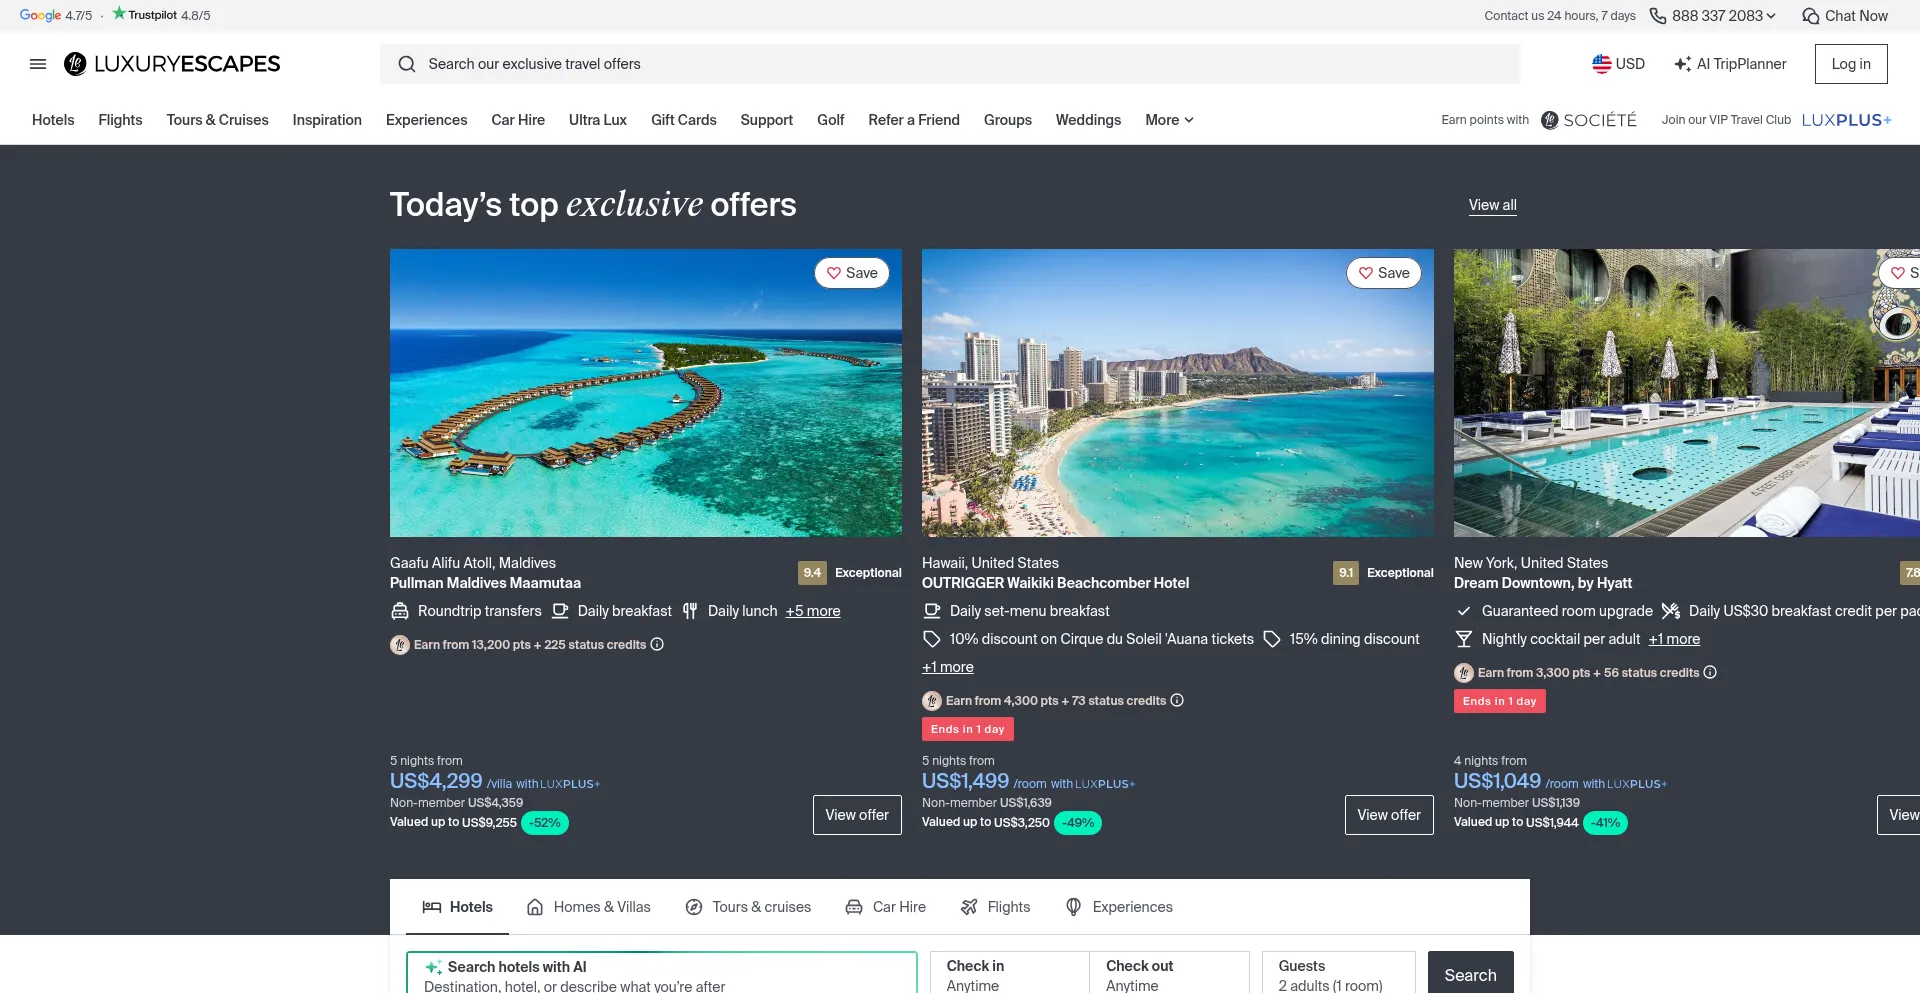The image size is (1920, 993).
Task: Open AI TripPlanner sparkle icon
Action: pyautogui.click(x=1683, y=64)
